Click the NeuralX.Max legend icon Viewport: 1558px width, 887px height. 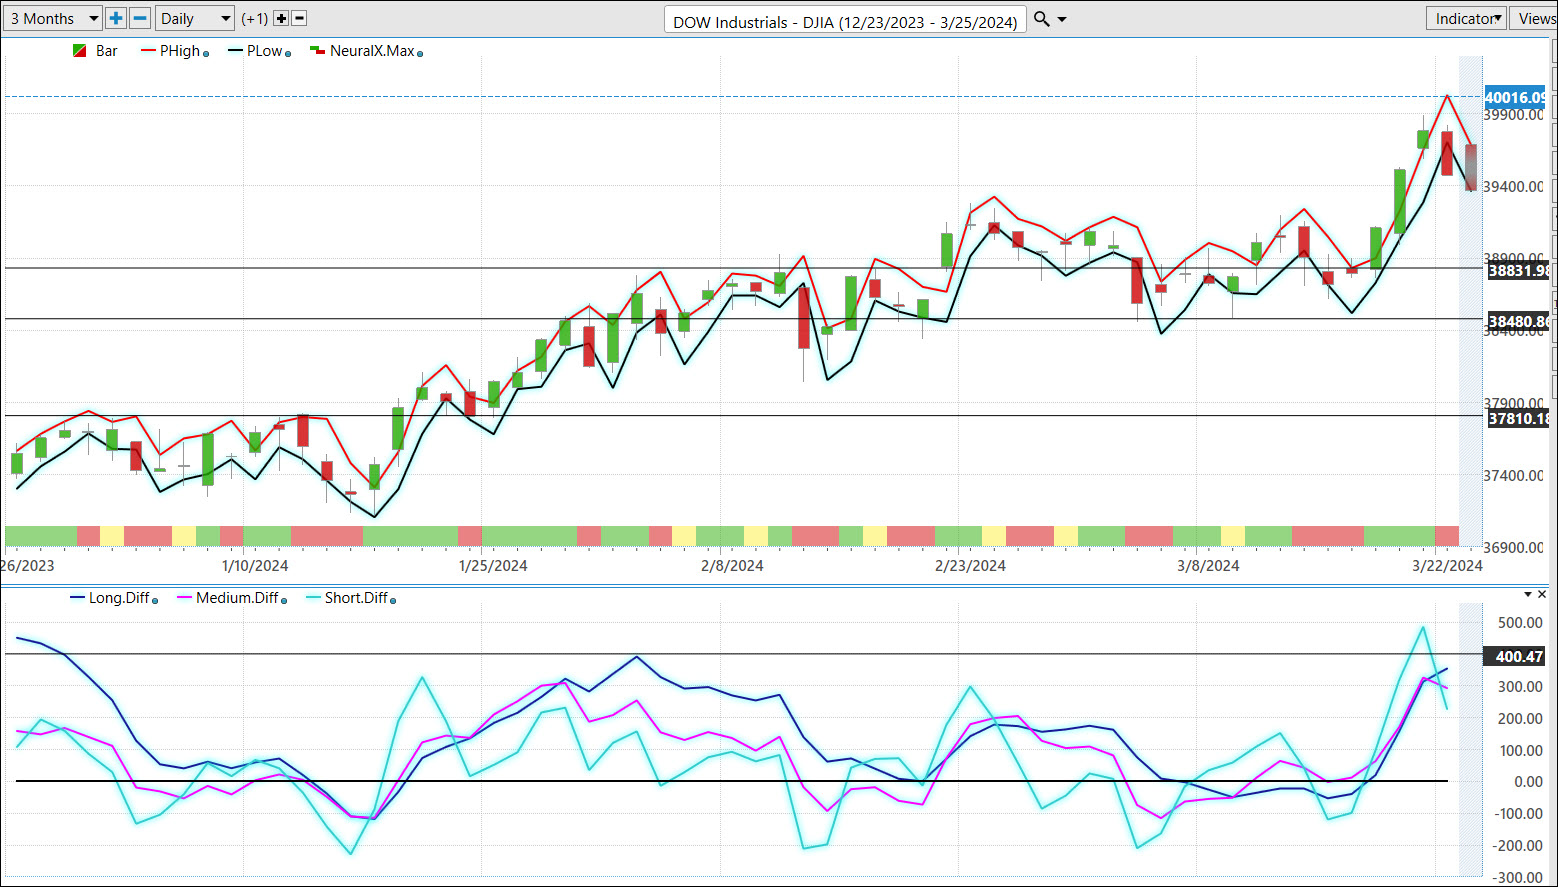(317, 51)
